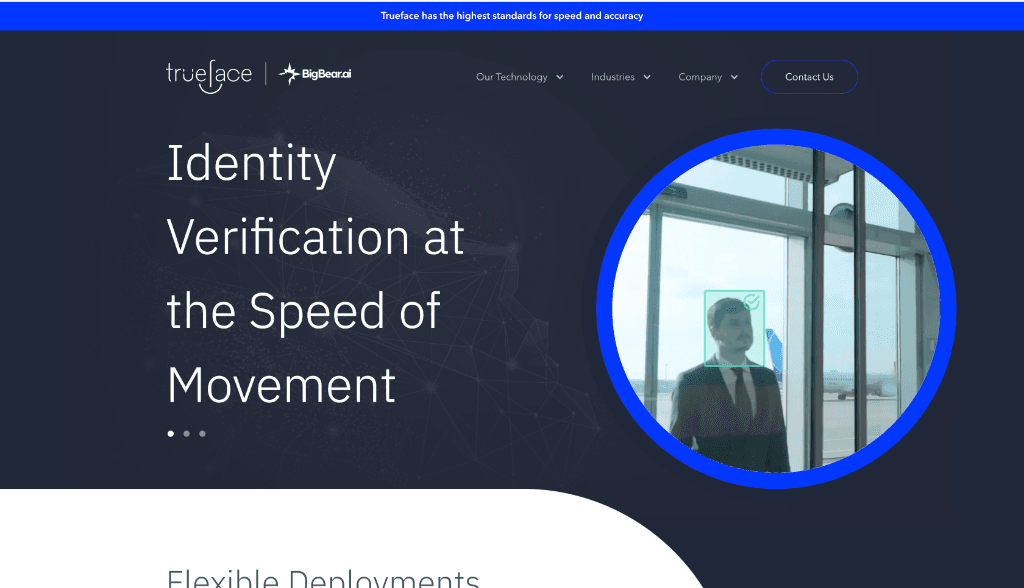
Task: Select the third carousel slide dot
Action: 202,434
